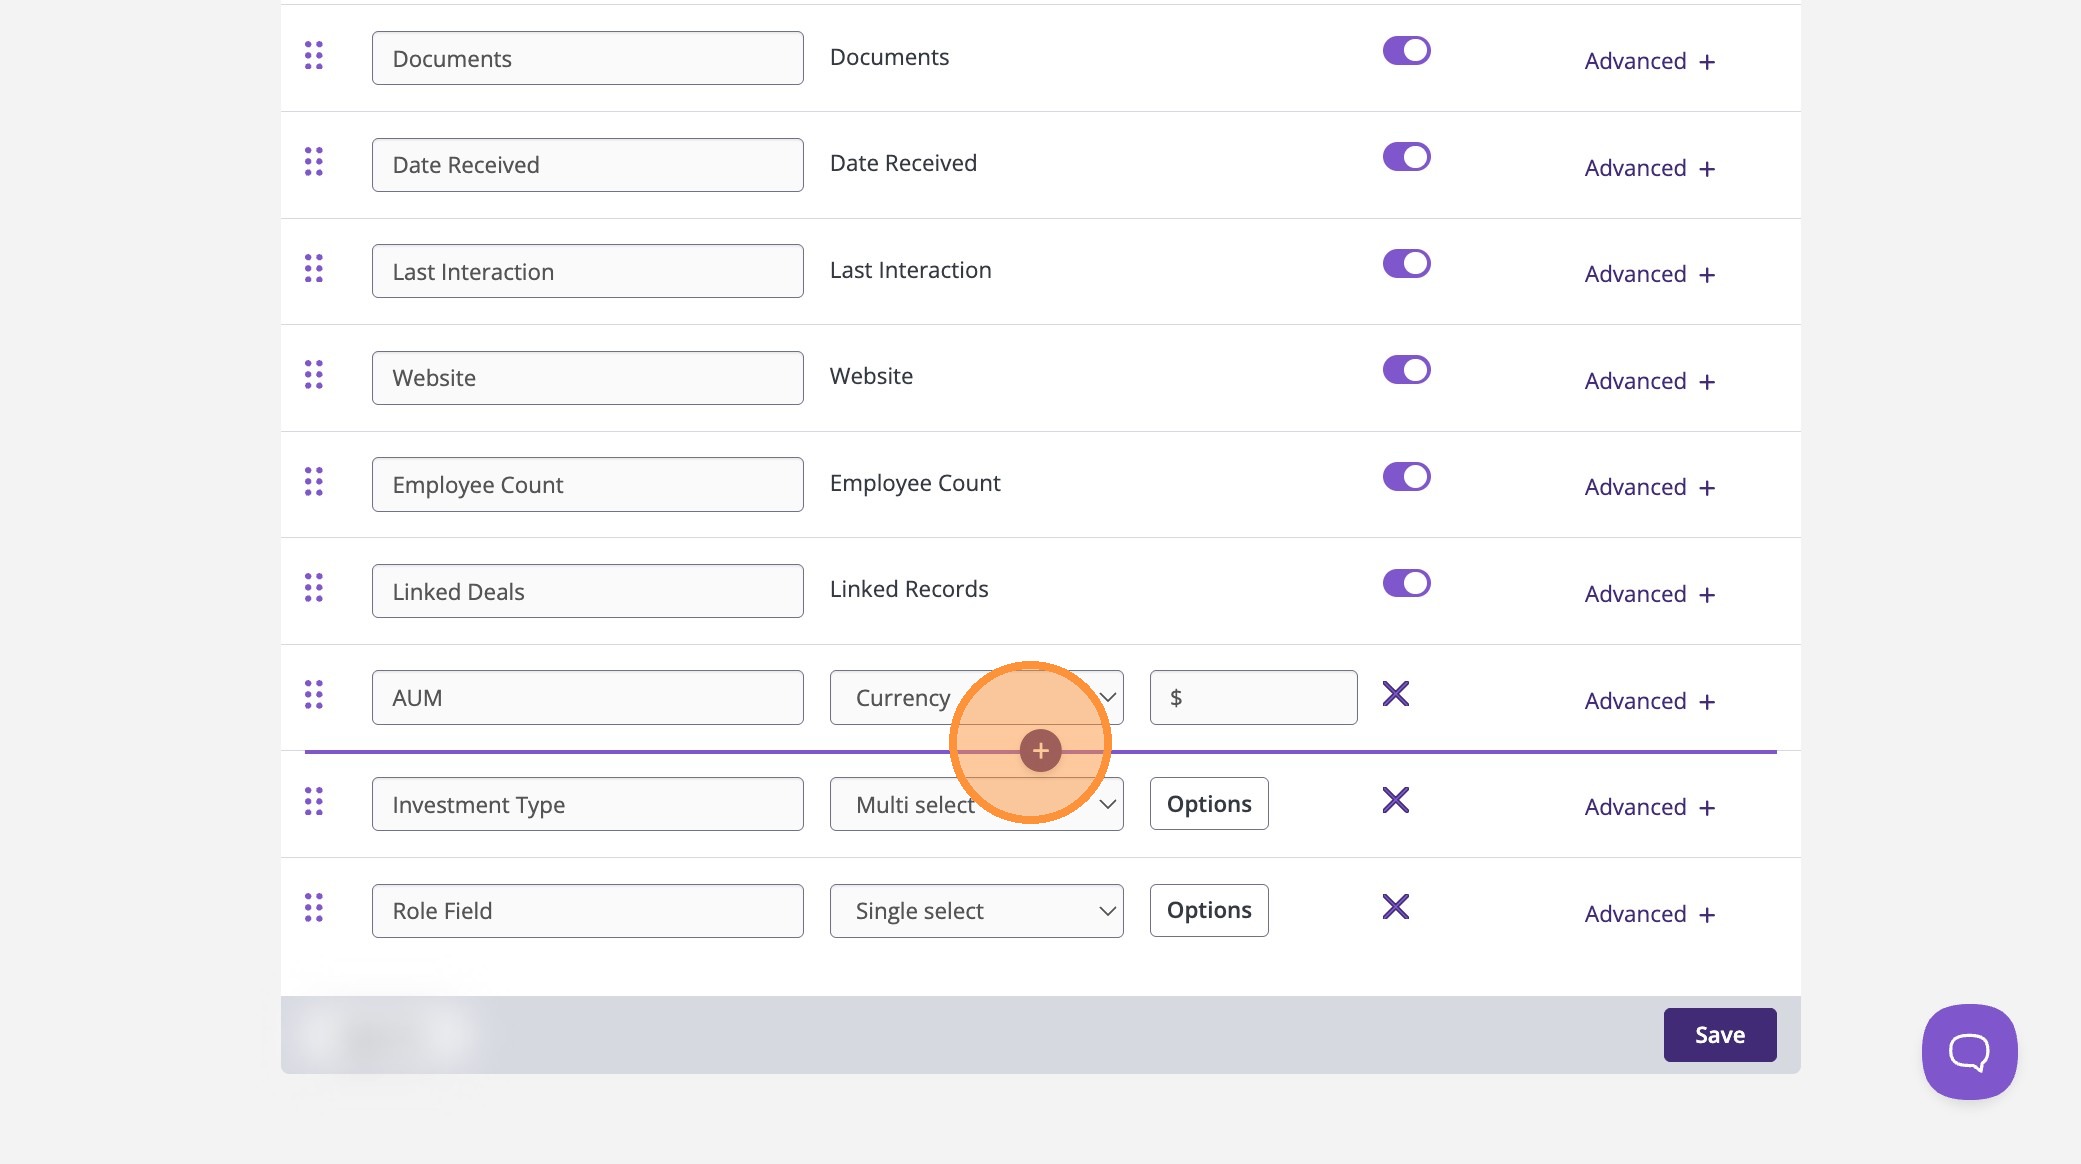The width and height of the screenshot is (2081, 1164).
Task: Remove Investment Type field via X icon
Action: (1395, 801)
